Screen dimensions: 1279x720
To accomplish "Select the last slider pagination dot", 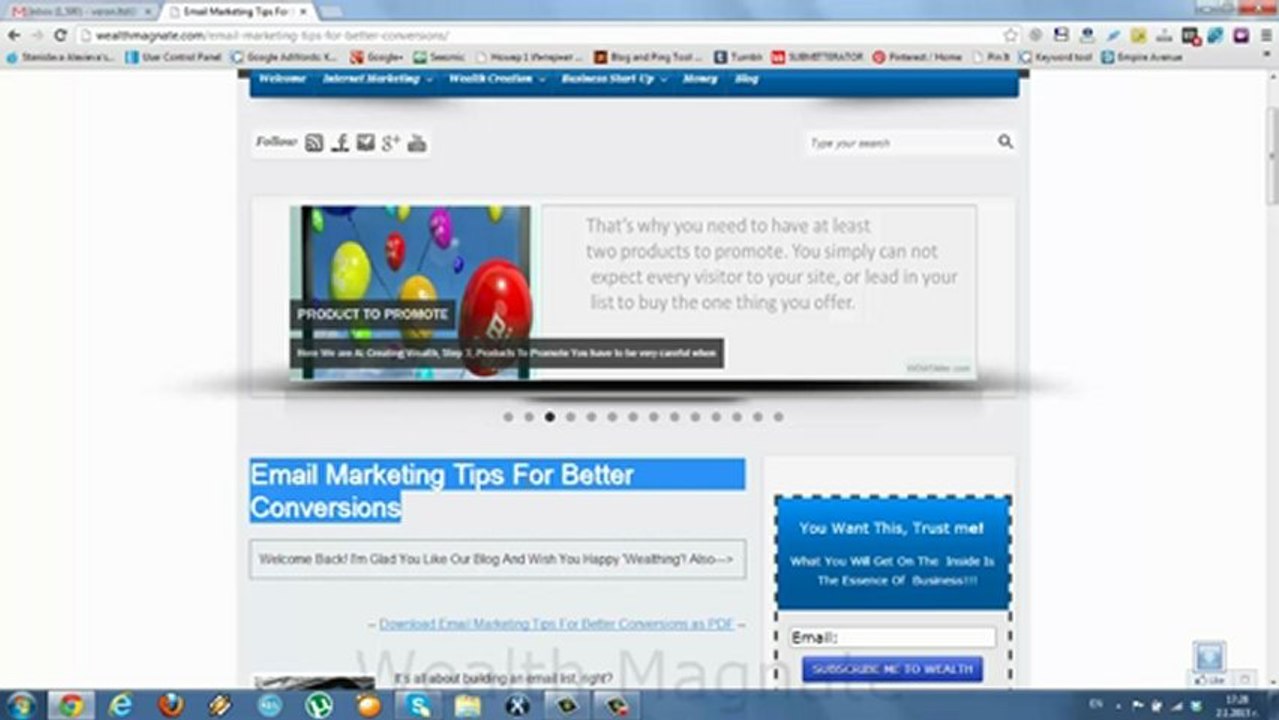I will [778, 417].
